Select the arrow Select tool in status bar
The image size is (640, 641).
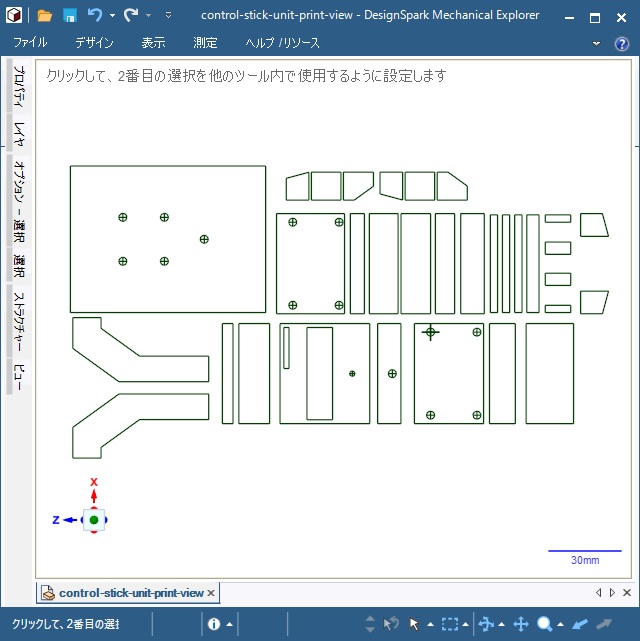pos(415,624)
